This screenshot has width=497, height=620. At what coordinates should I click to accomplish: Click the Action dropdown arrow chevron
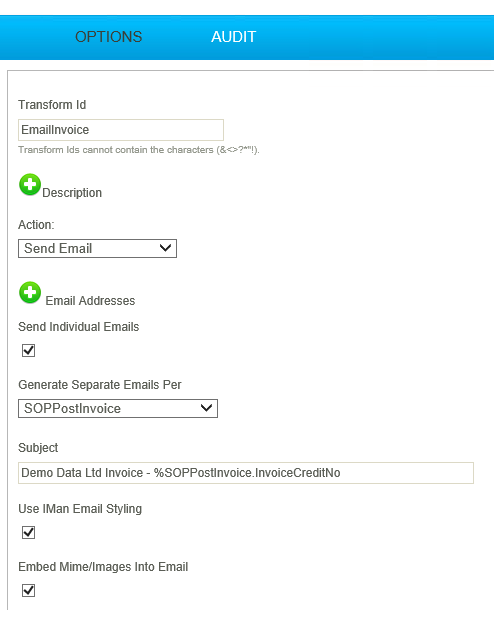pos(165,248)
